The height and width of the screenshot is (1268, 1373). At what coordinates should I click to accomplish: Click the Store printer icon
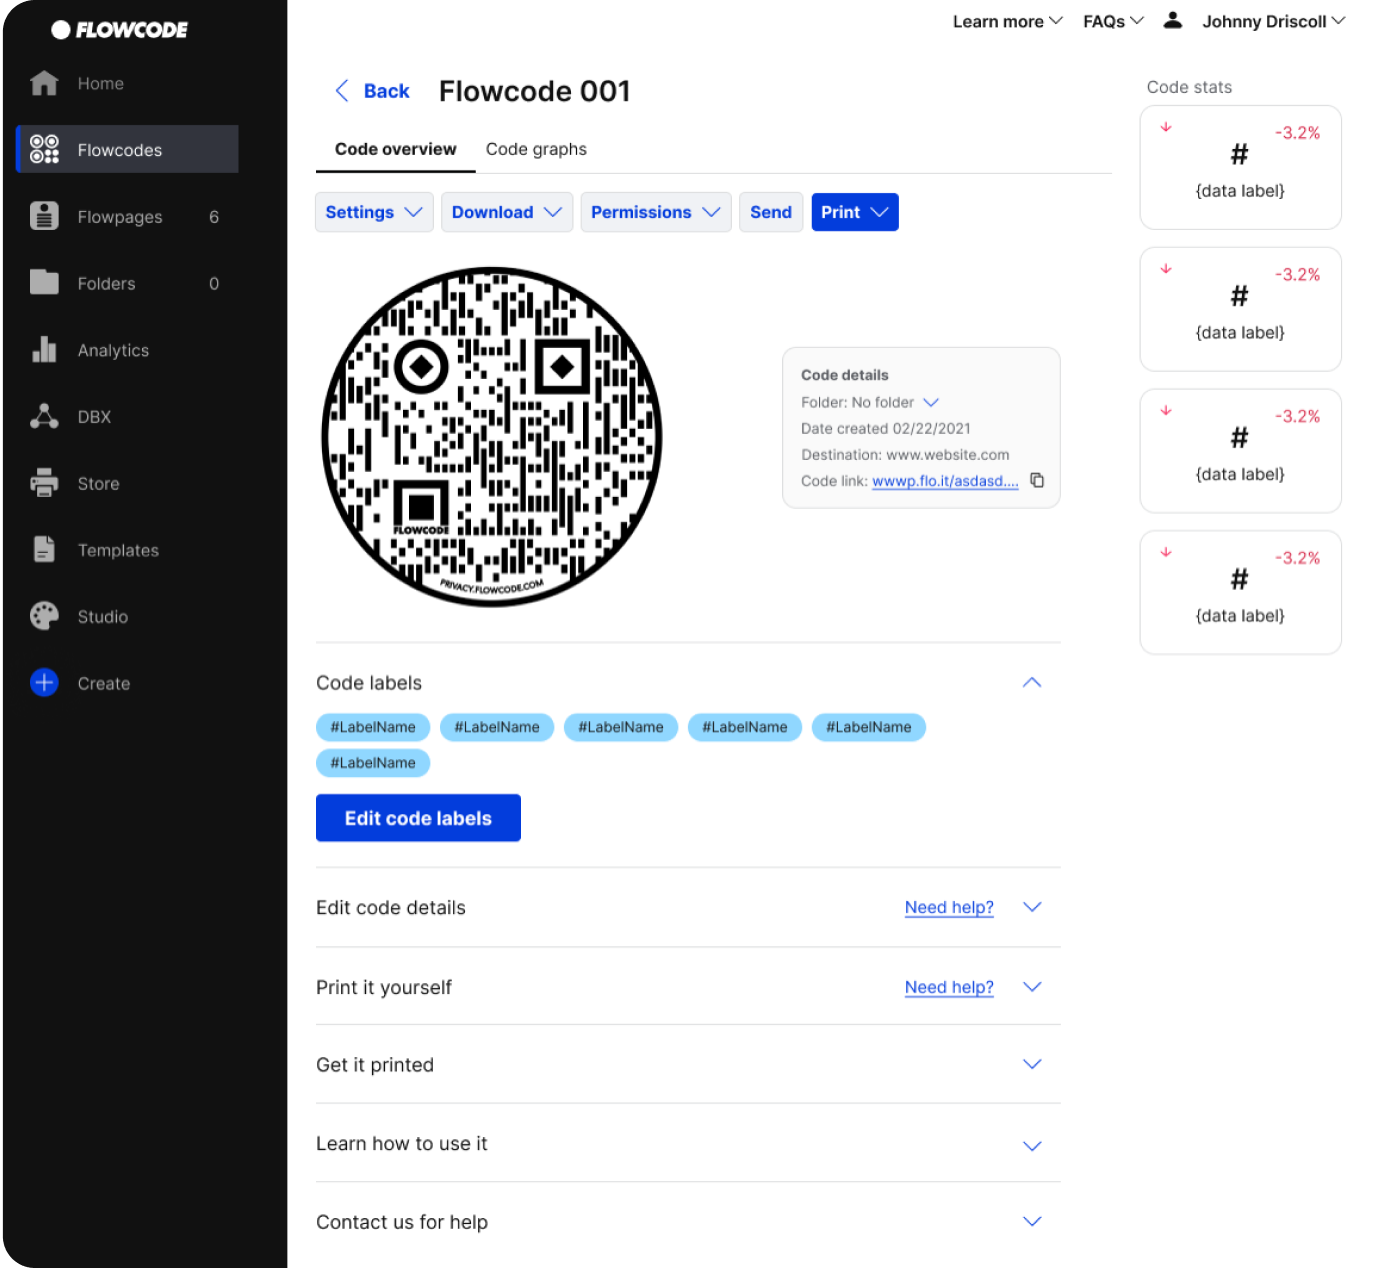point(44,483)
